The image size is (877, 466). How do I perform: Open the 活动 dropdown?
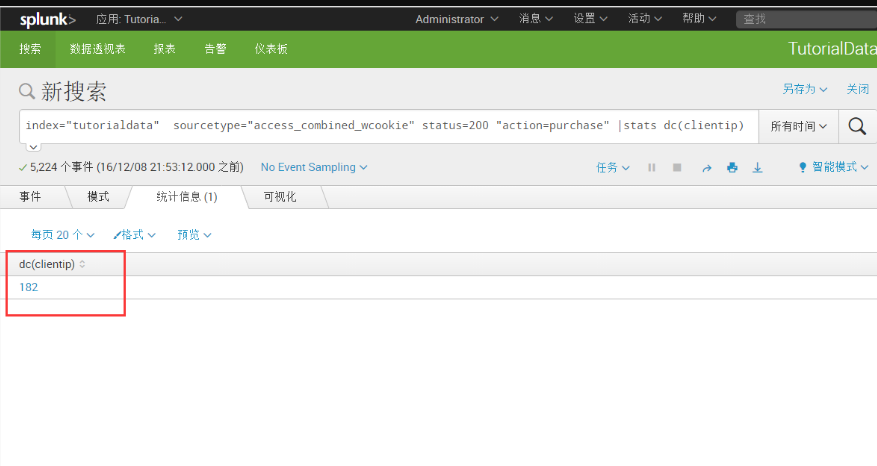(x=644, y=18)
